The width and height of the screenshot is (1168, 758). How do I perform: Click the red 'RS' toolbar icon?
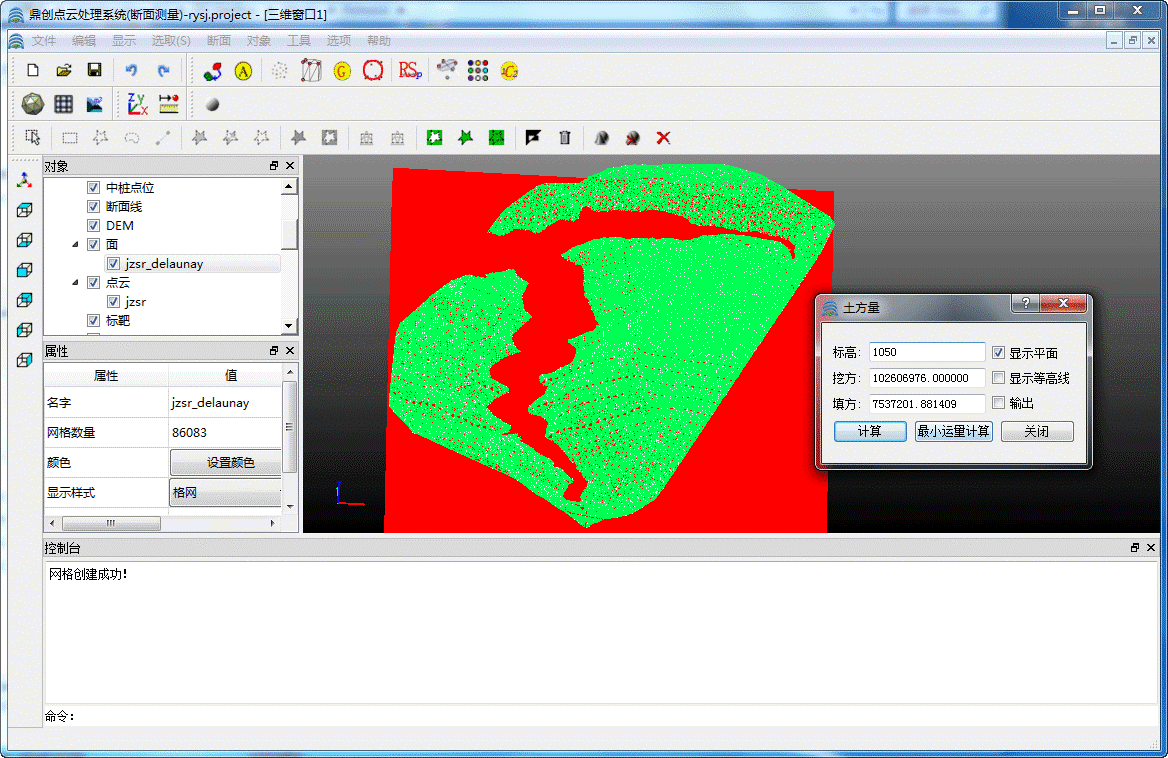pyautogui.click(x=409, y=70)
